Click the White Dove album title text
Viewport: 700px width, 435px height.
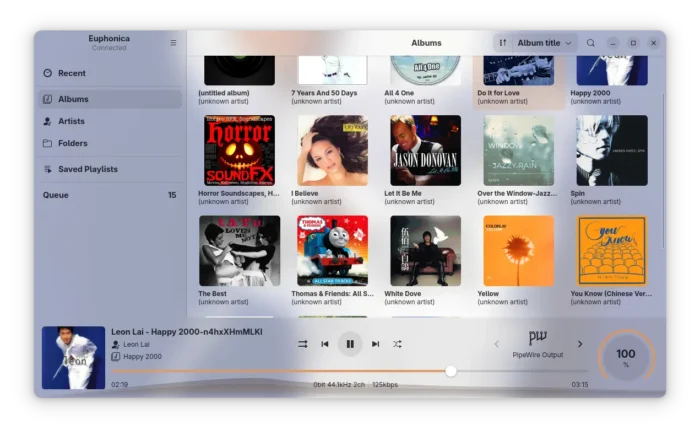tap(403, 294)
